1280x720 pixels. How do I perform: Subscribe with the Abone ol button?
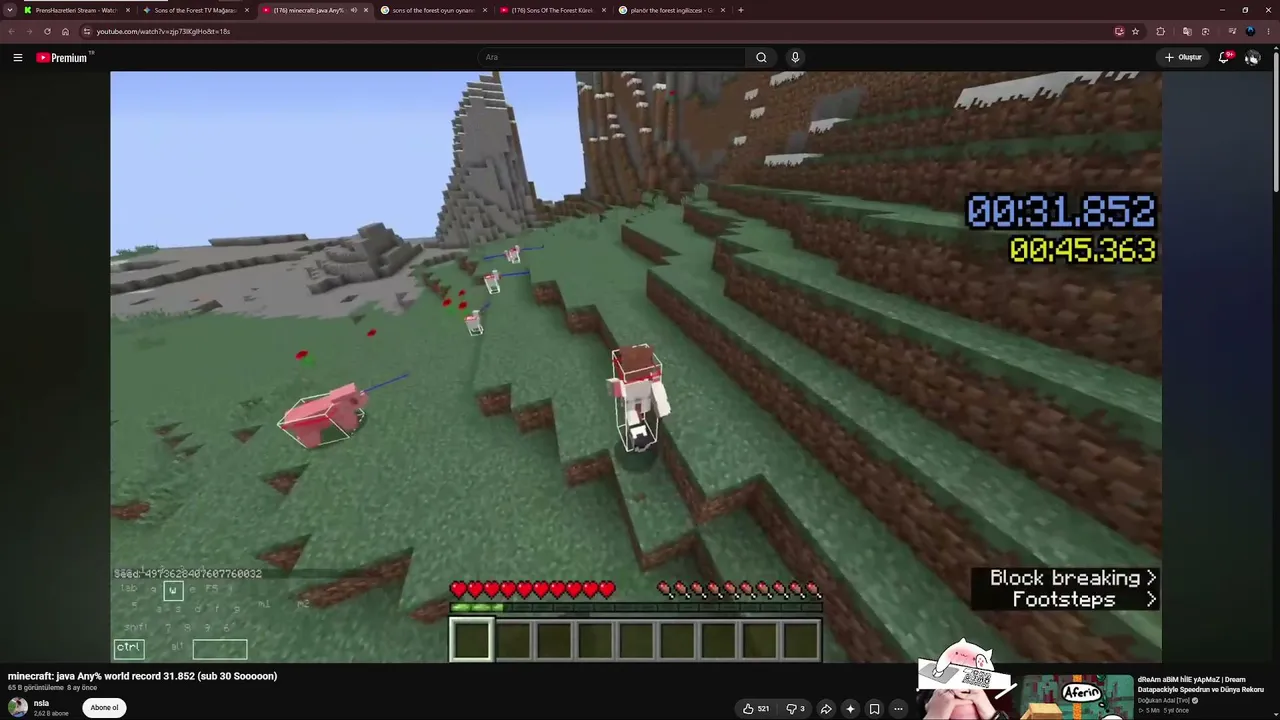click(x=105, y=707)
